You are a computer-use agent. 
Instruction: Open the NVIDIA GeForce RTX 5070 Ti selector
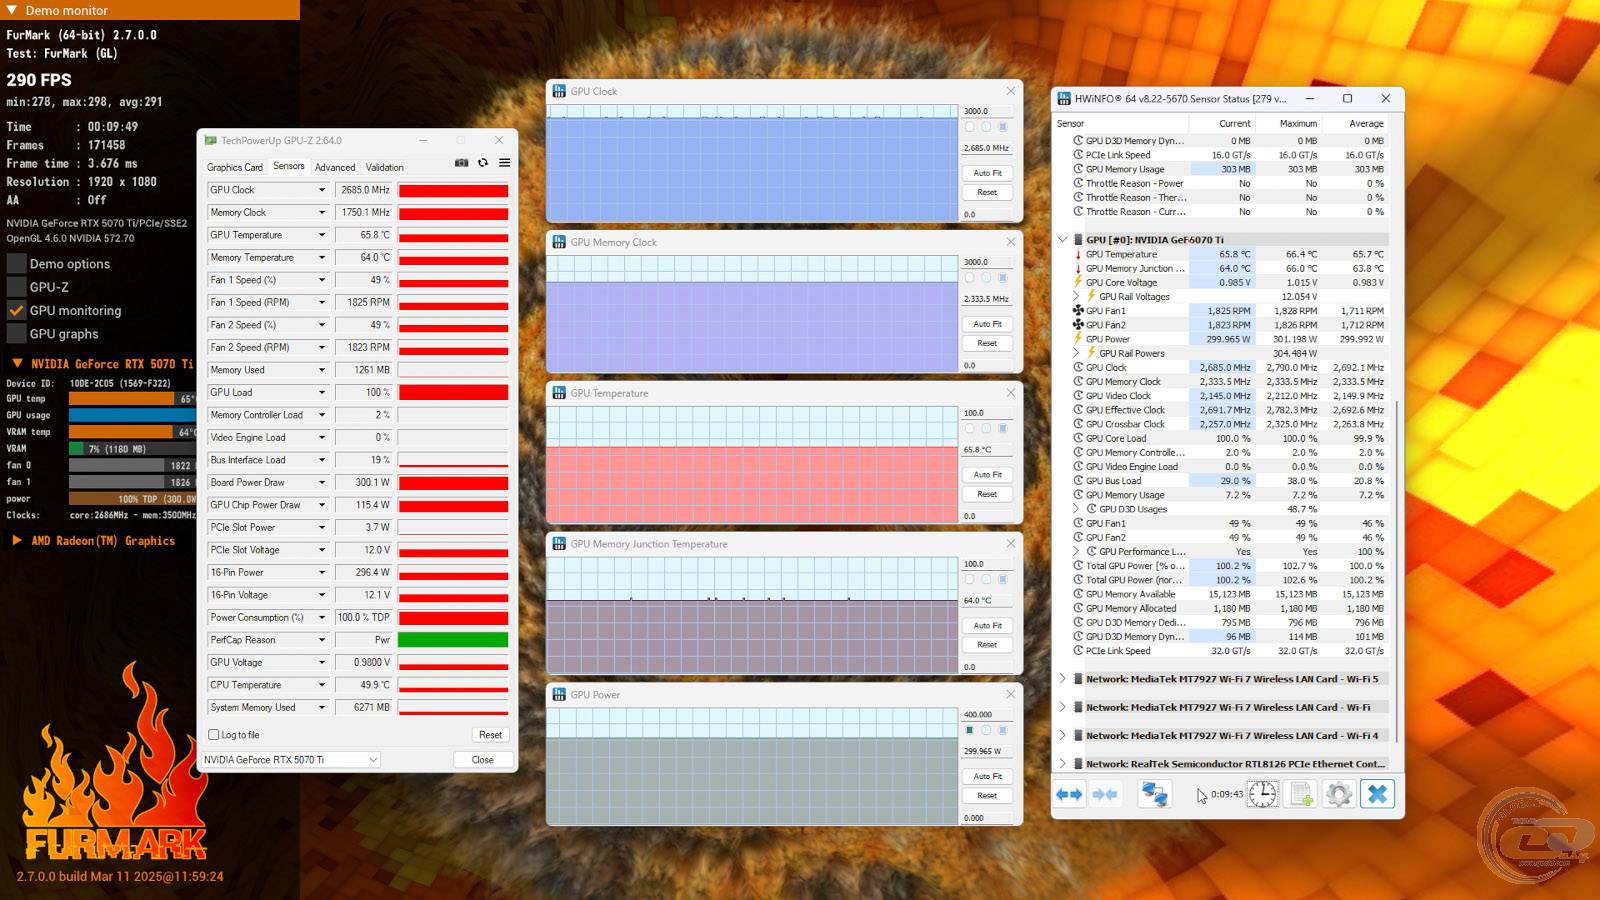(x=291, y=760)
